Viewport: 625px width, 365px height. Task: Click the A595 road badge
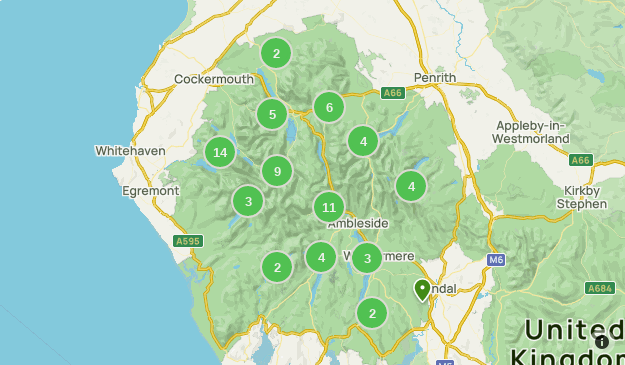[188, 241]
